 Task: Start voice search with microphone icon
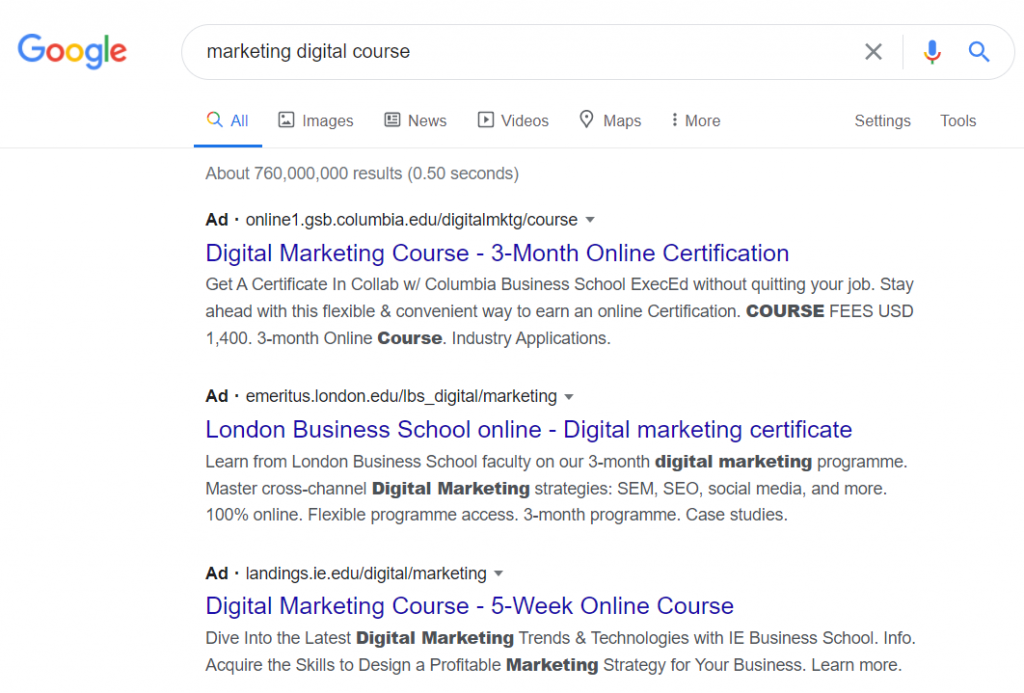(932, 52)
